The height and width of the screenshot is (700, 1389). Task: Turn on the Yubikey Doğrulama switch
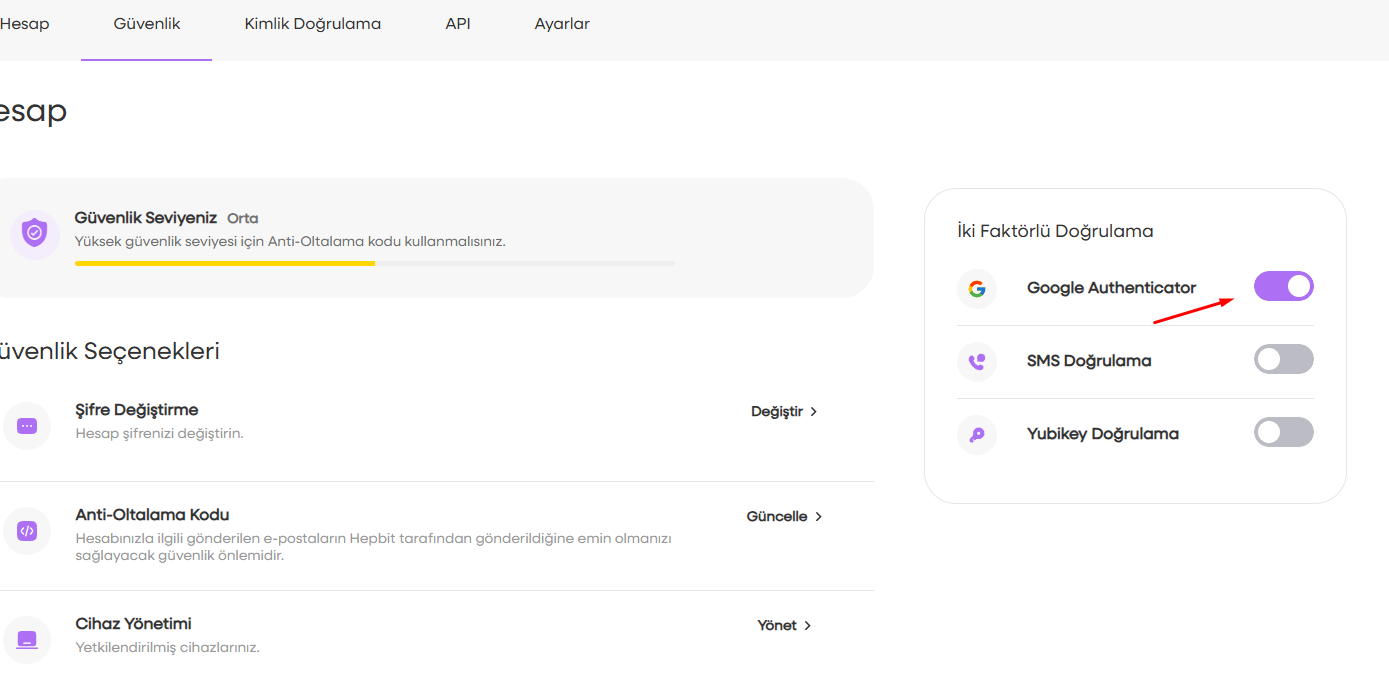[x=1283, y=433]
